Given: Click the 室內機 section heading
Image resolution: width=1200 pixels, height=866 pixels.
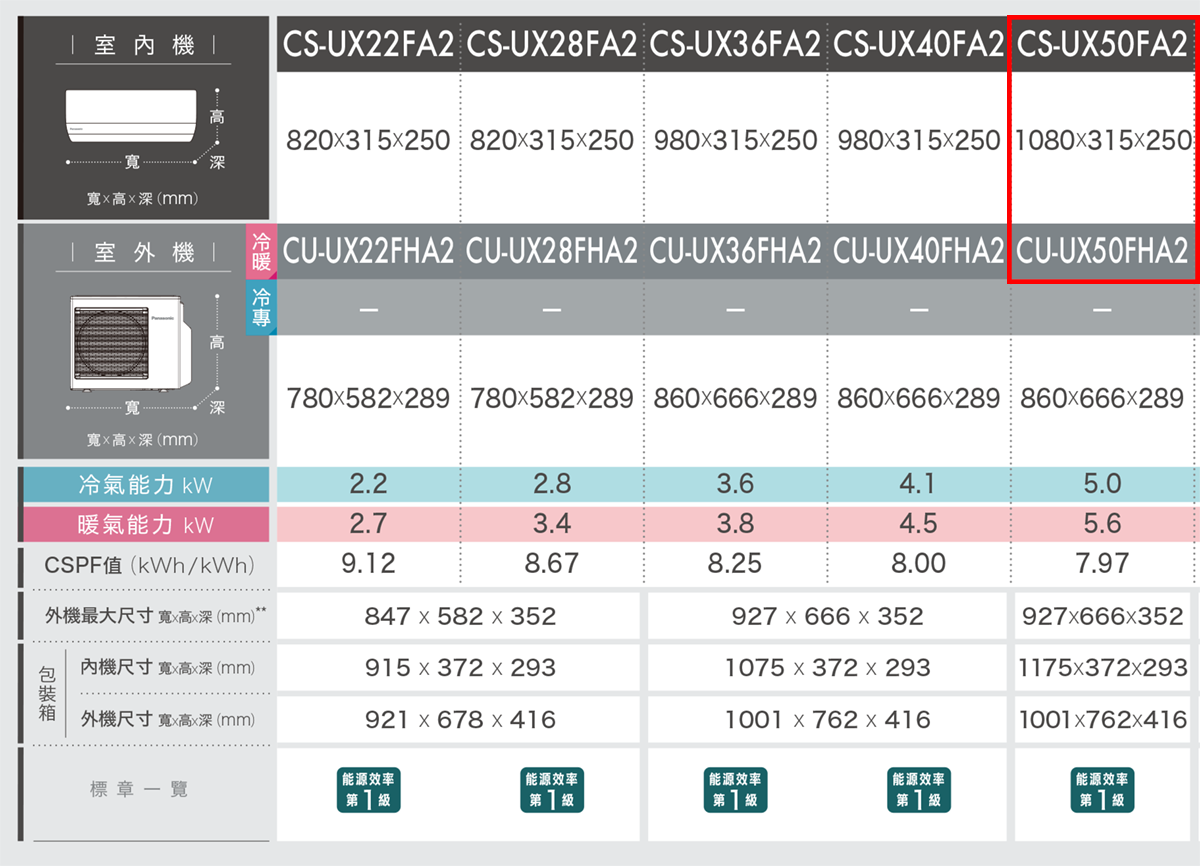Looking at the screenshot, I should [x=144, y=46].
